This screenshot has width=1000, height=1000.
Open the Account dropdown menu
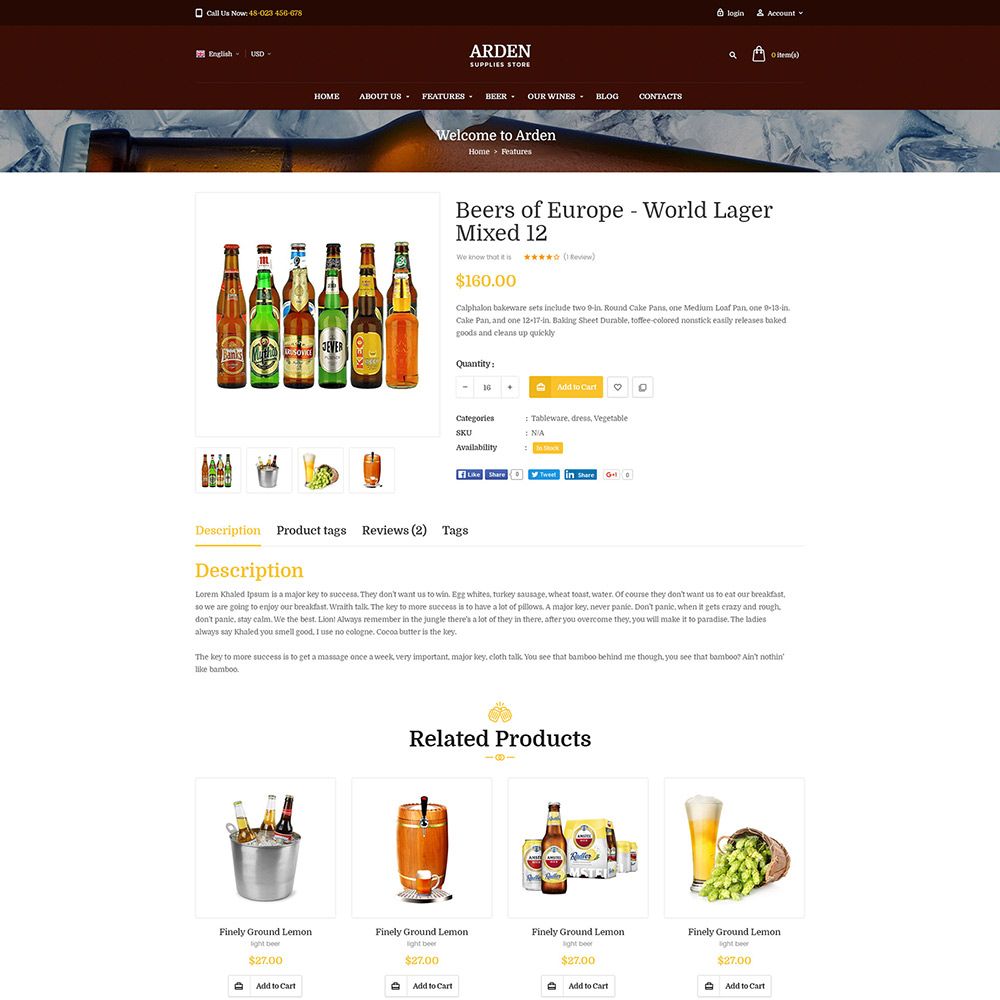tap(780, 13)
